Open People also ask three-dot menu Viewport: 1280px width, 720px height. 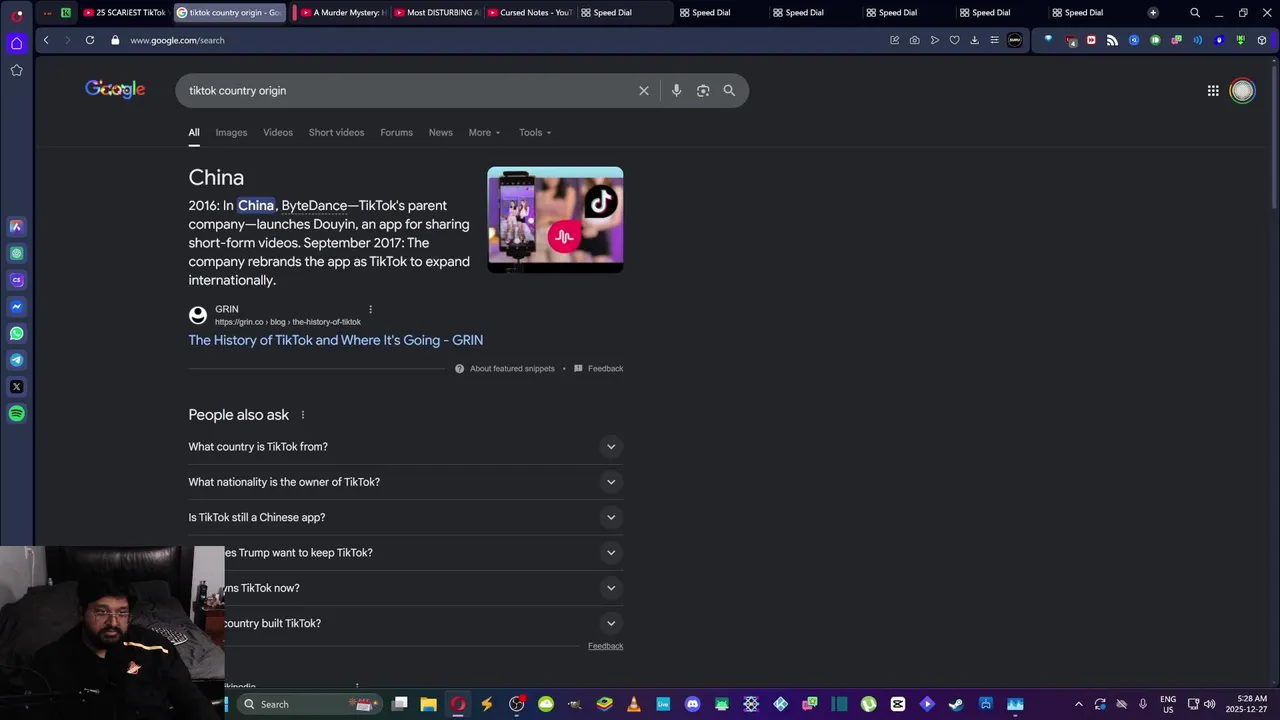[x=303, y=415]
